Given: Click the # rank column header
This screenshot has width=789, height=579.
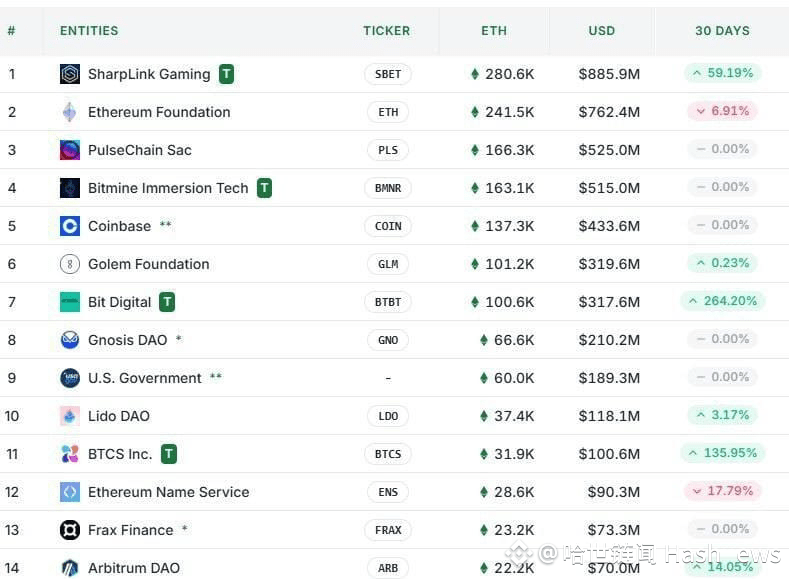Looking at the screenshot, I should click(11, 31).
